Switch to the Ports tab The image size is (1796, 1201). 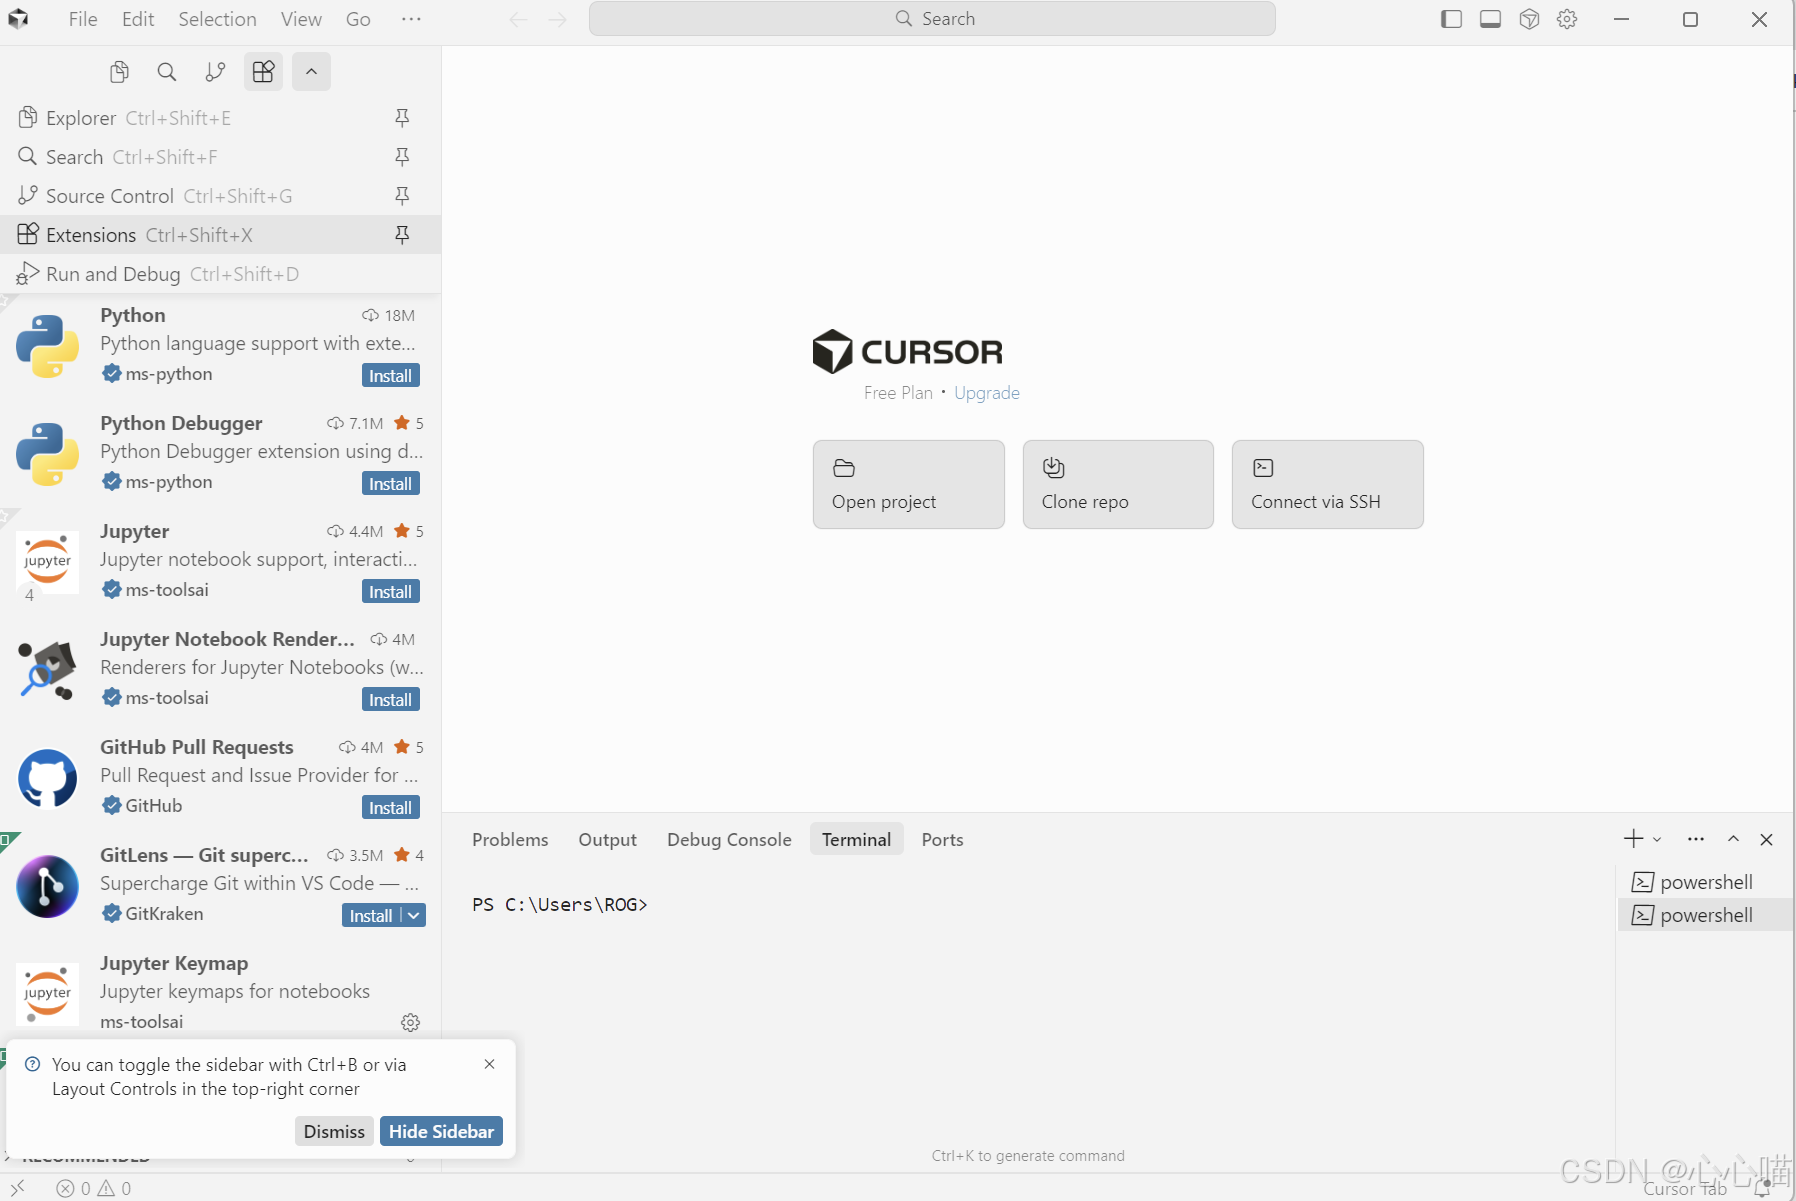coord(942,840)
